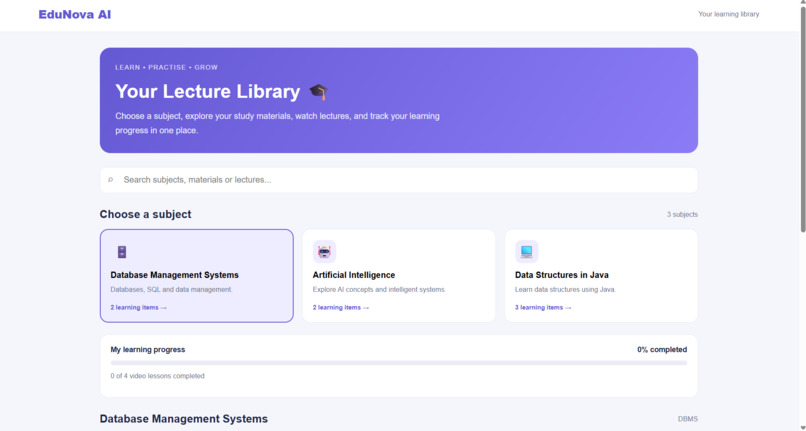Screen dimensions: 806x431
Task: Click the '3 subjects' count text
Action: coord(682,214)
